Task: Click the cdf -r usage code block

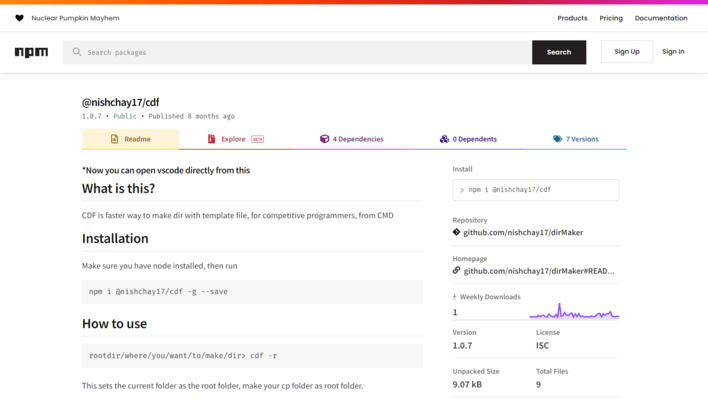Action: 252,356
